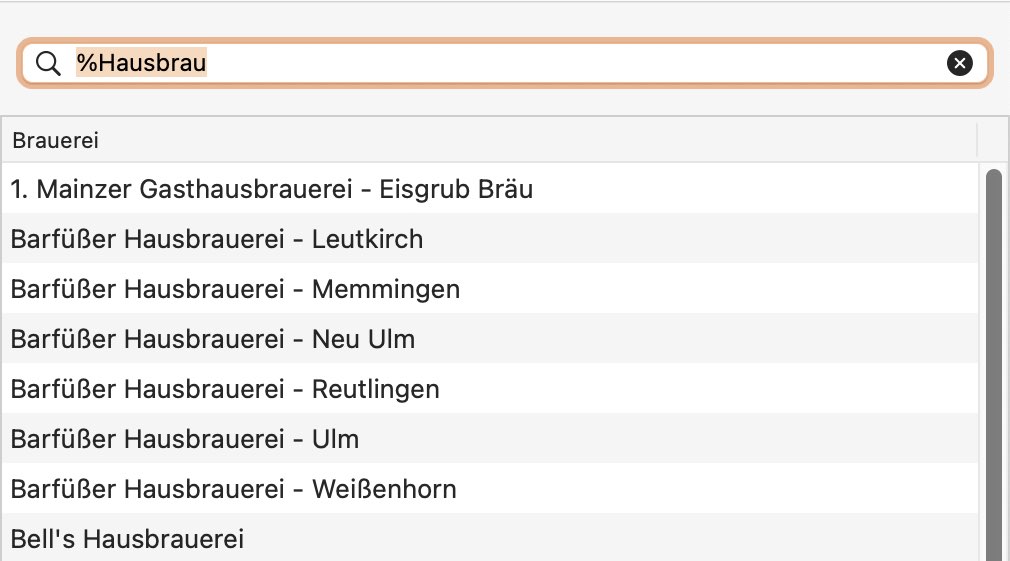Click the word Memmingen in the list

point(386,290)
